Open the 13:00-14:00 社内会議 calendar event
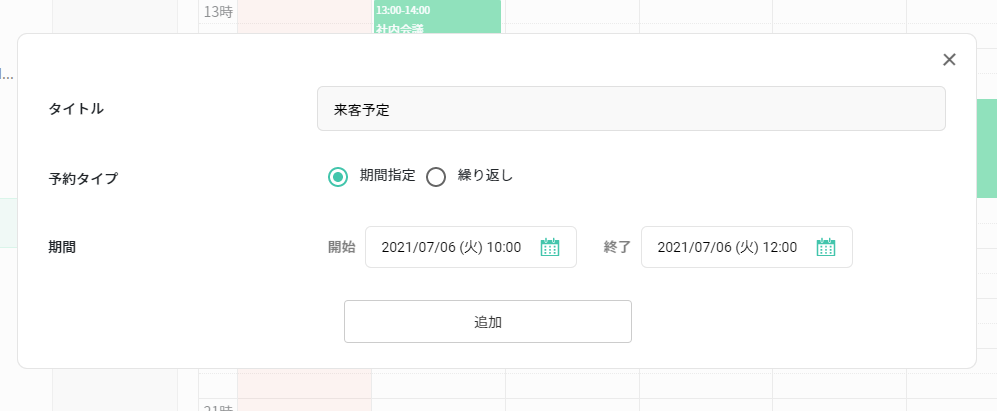The height and width of the screenshot is (411, 997). [436, 18]
